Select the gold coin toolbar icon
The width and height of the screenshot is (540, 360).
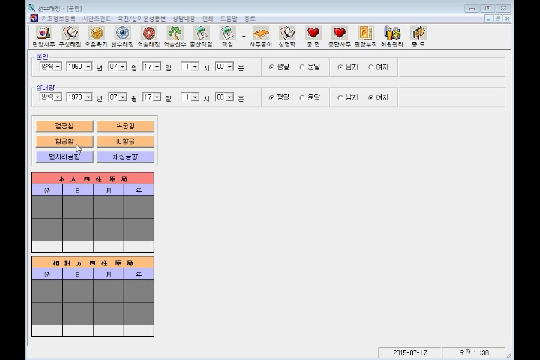tap(96, 36)
